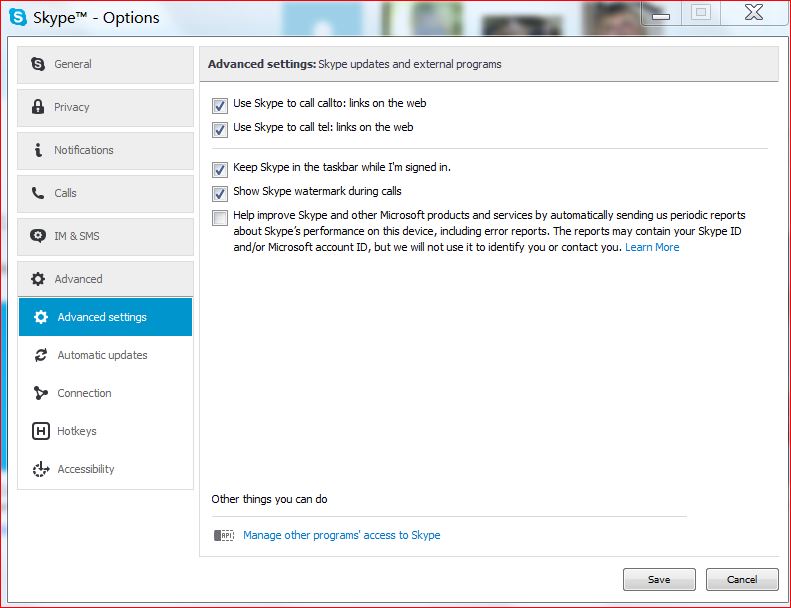Image resolution: width=791 pixels, height=608 pixels.
Task: Close the Skype Options window
Action: 754,13
